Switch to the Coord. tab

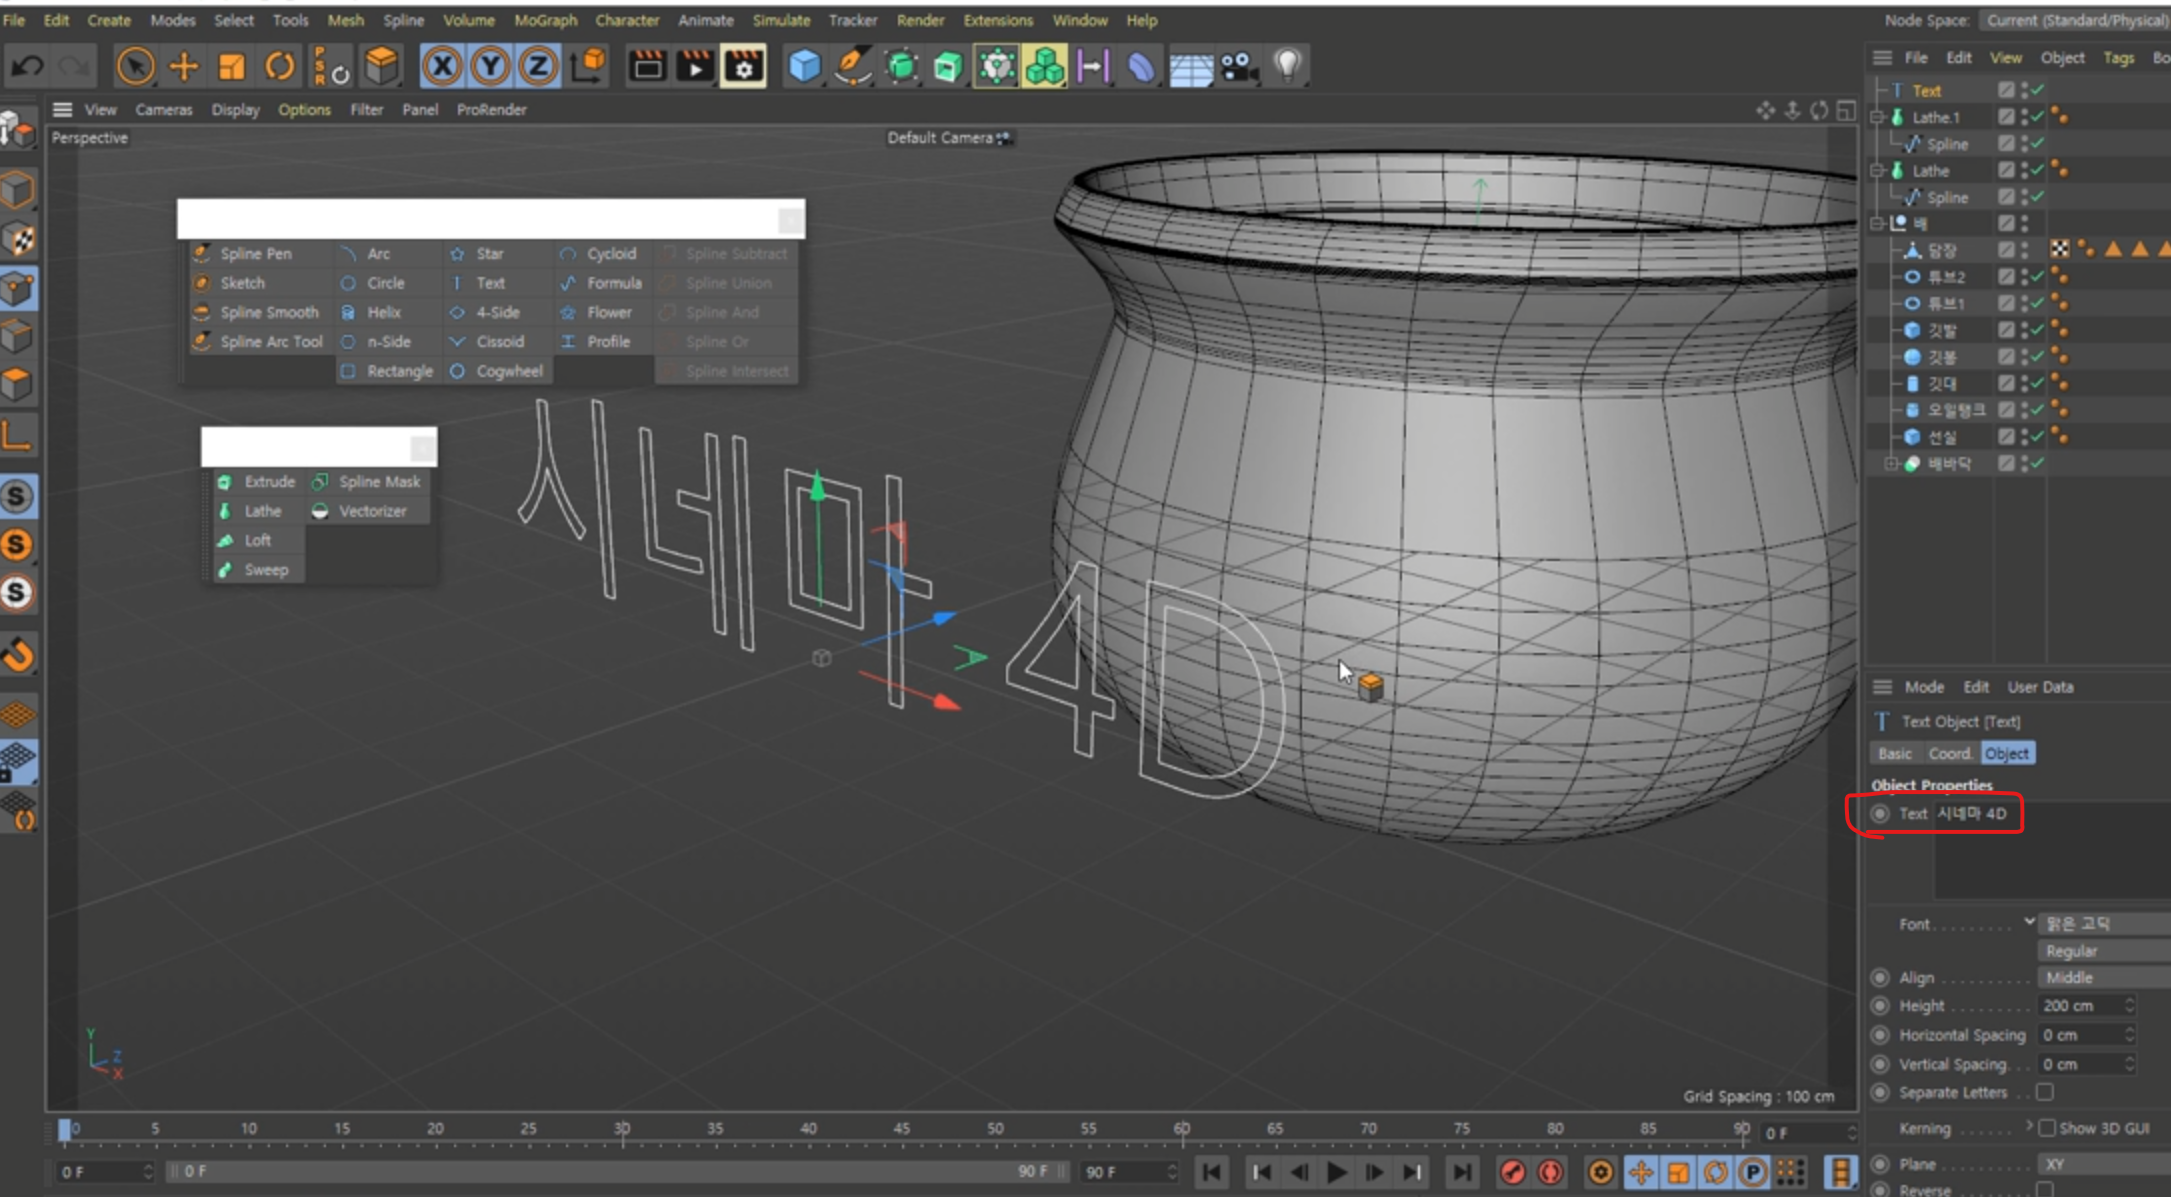[x=1949, y=753]
